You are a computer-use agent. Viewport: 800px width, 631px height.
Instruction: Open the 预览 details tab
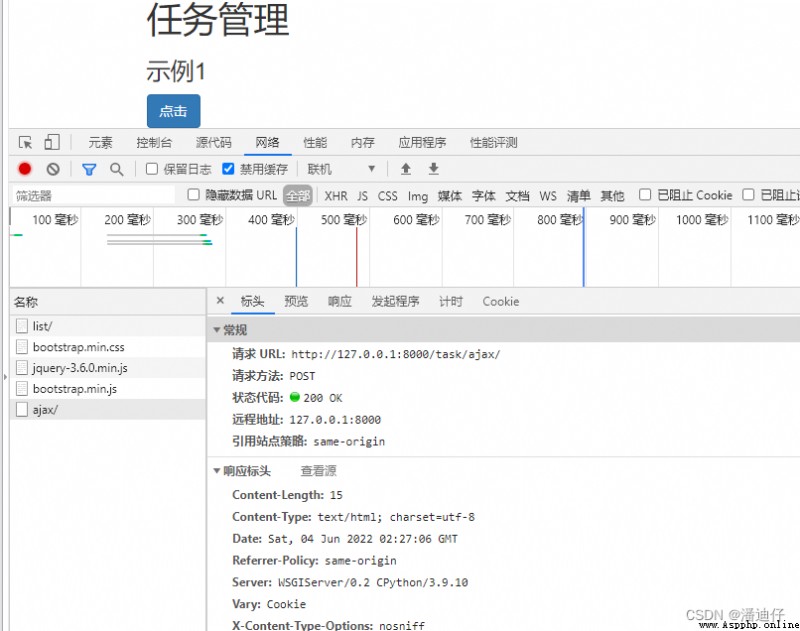click(296, 301)
